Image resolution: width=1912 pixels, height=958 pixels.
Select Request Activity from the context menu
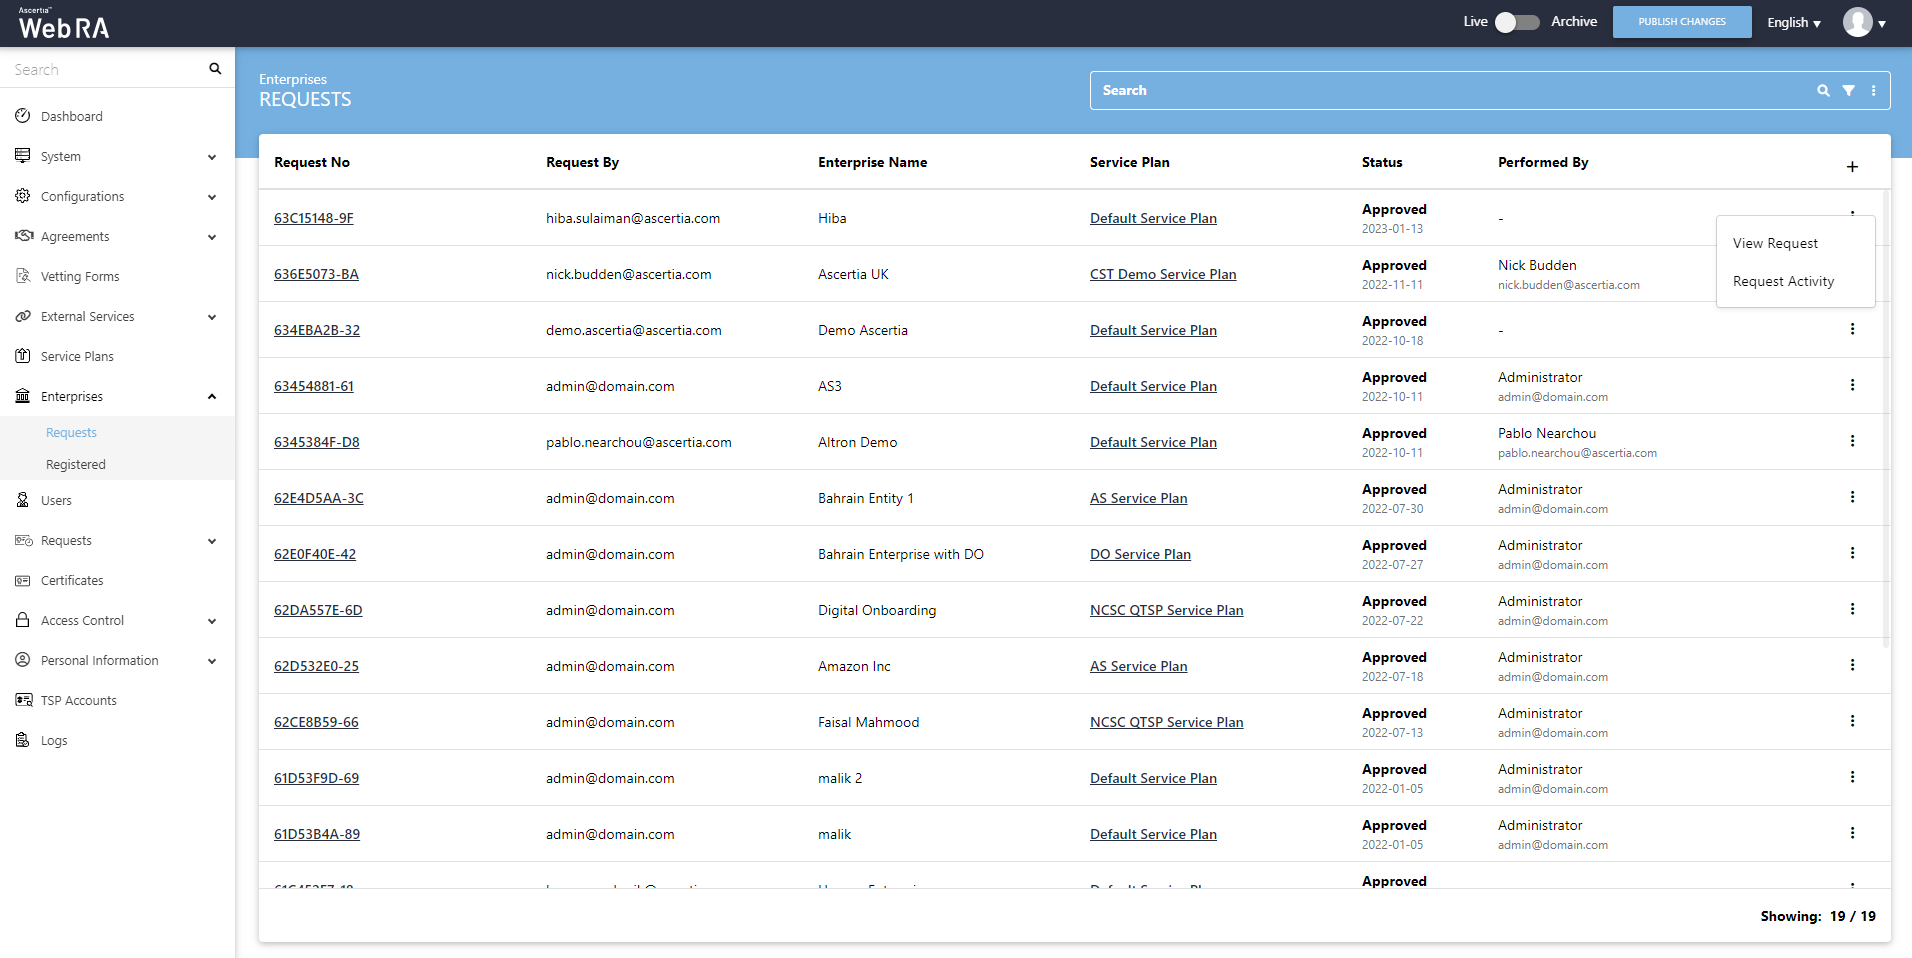1783,282
